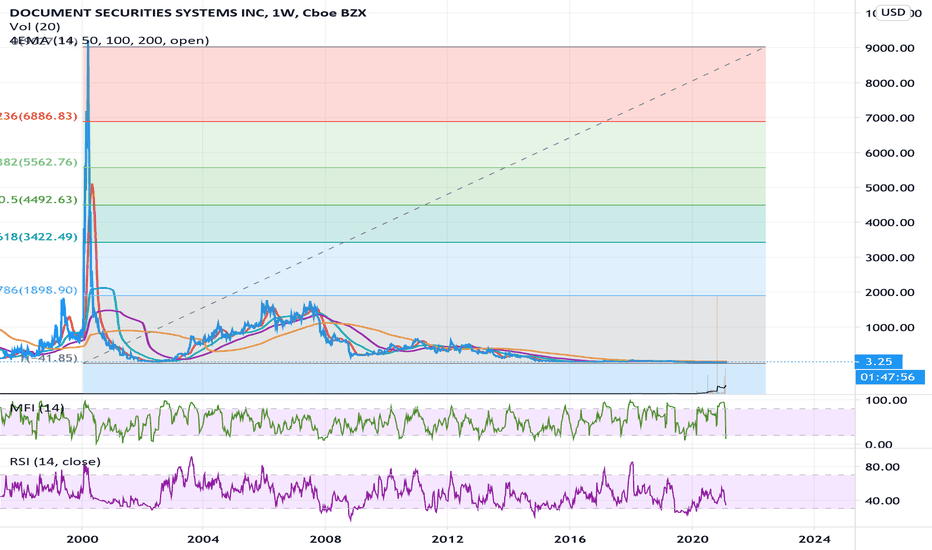This screenshot has height=550, width=932.
Task: Click the 6000.00 price axis label
Action: point(890,153)
